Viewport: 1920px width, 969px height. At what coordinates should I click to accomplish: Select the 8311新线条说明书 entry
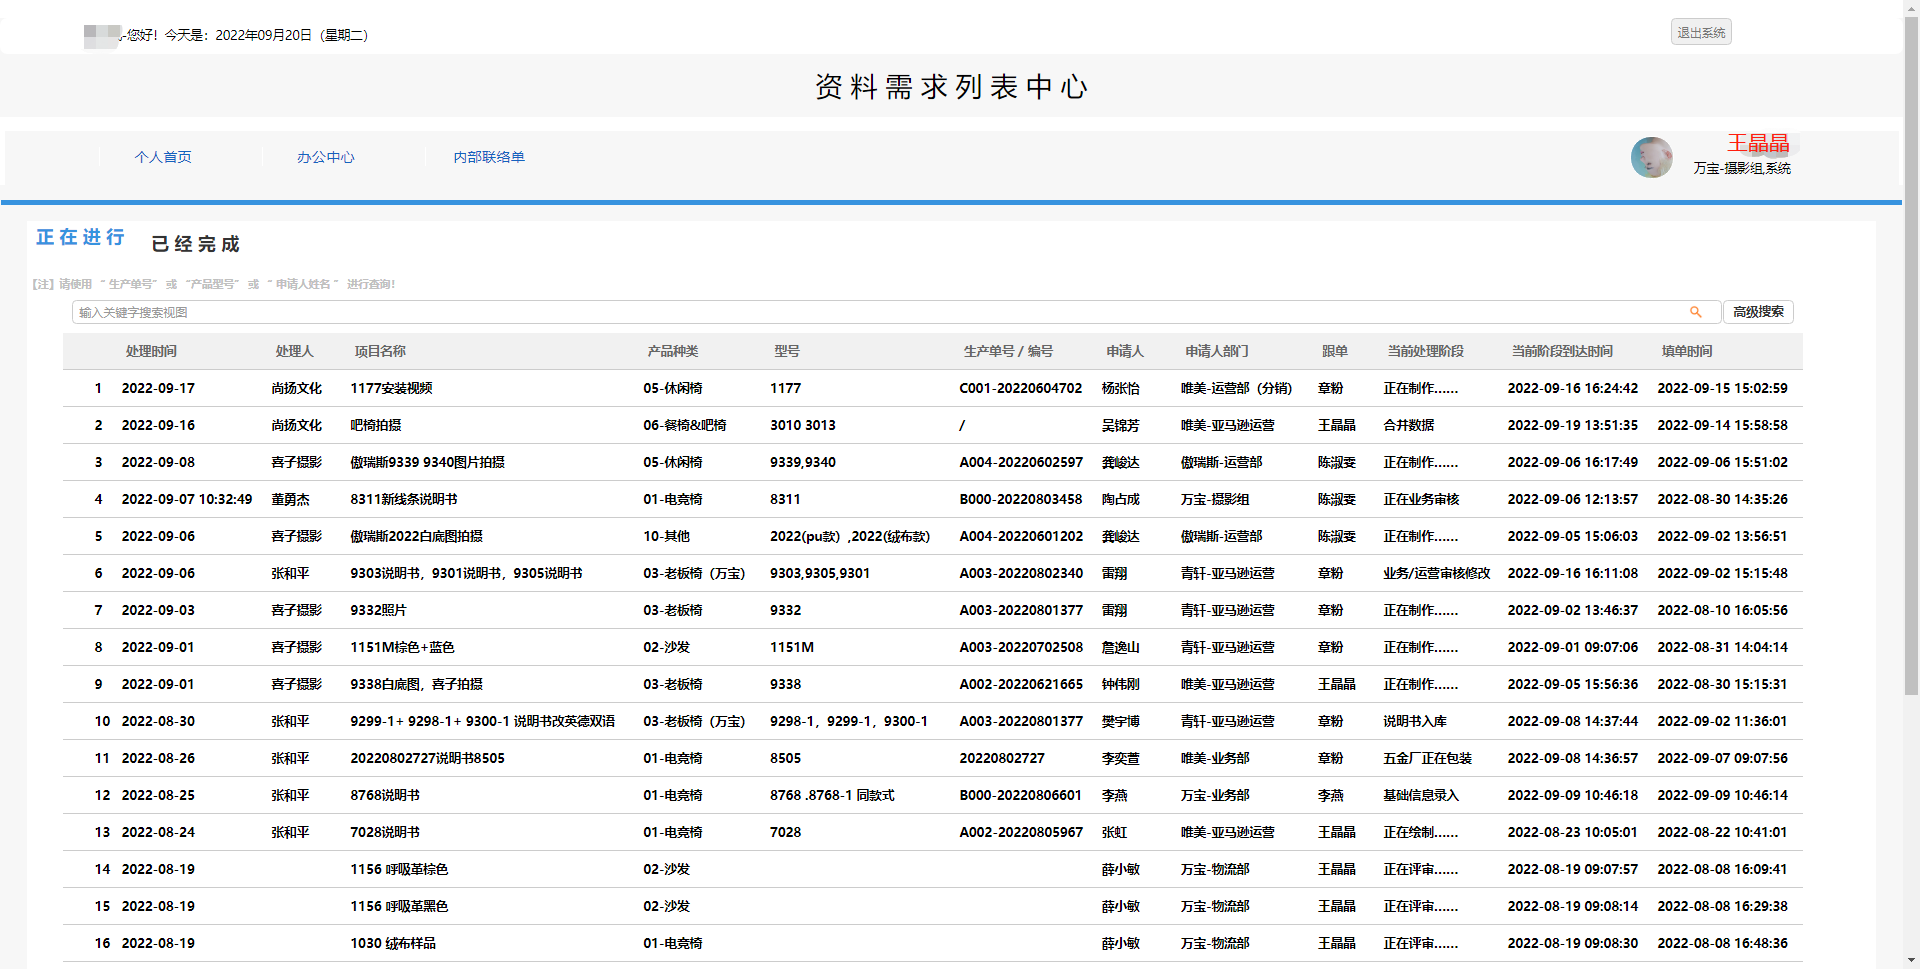[x=403, y=499]
